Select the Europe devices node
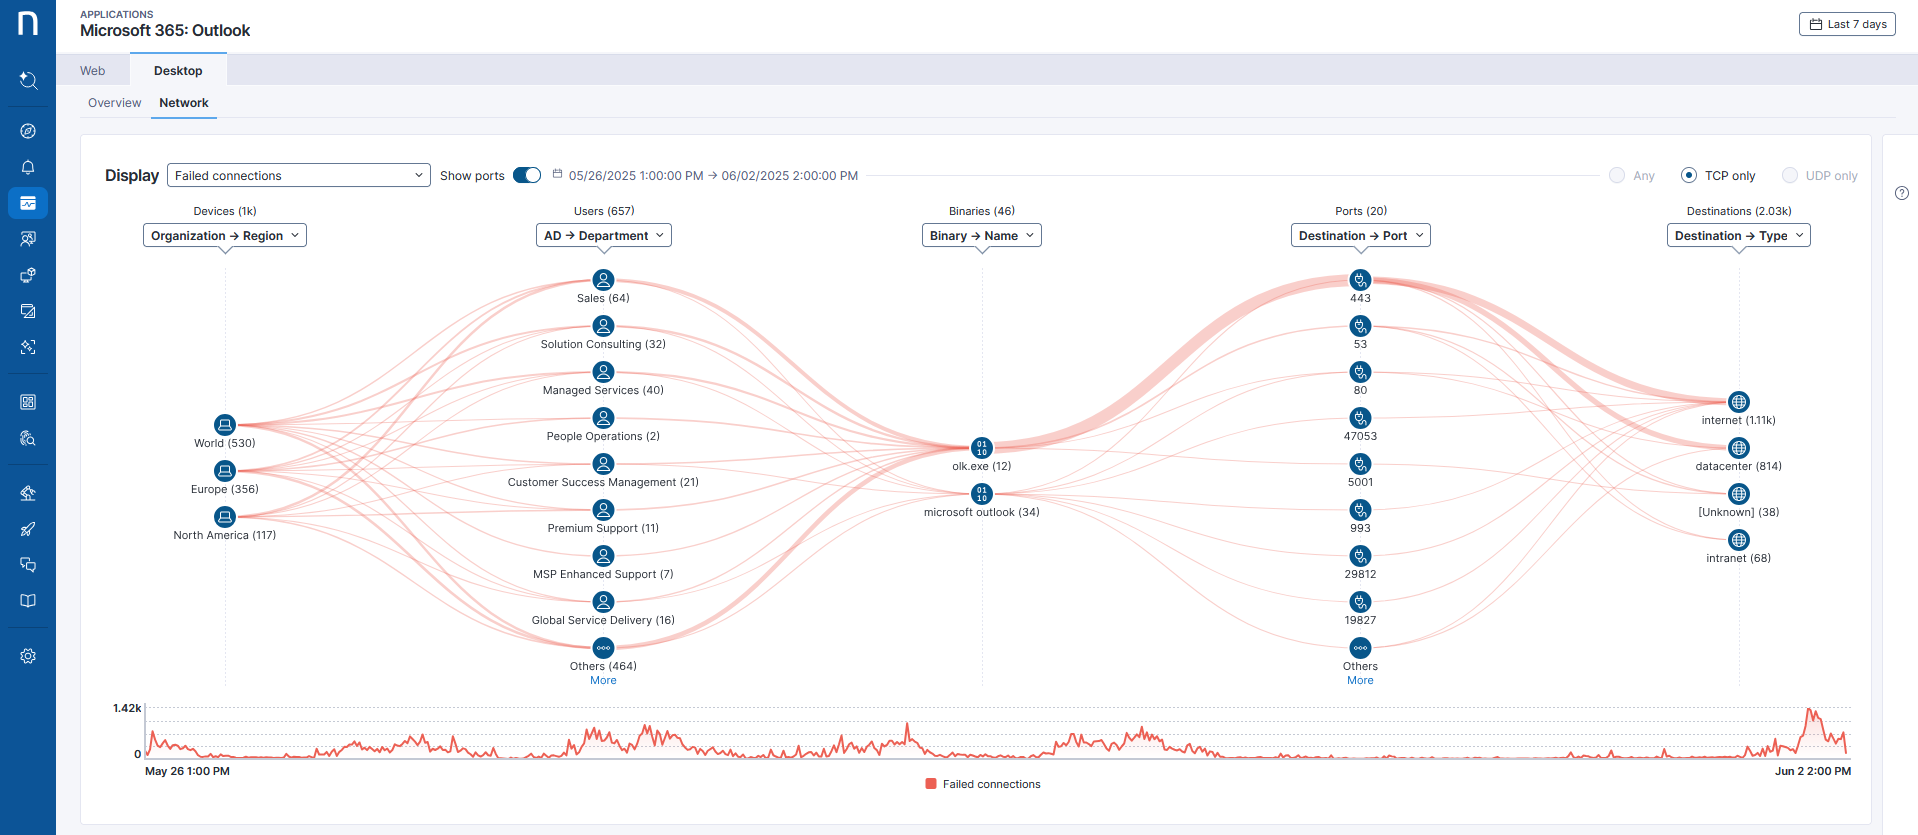1918x835 pixels. coord(225,471)
